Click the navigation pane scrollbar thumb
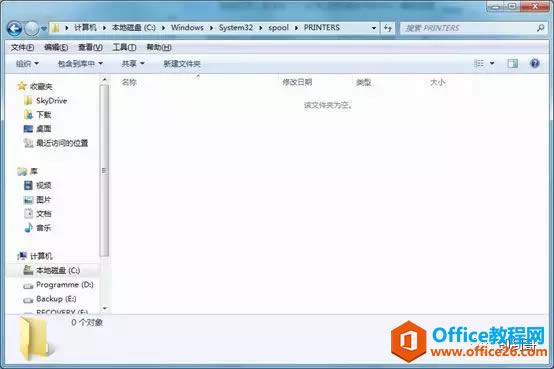The width and height of the screenshot is (554, 369). click(x=104, y=171)
